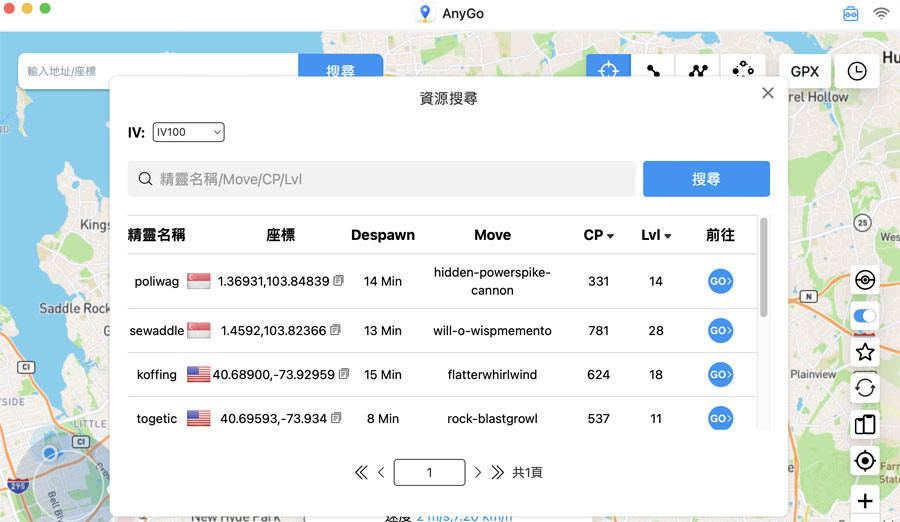
Task: Toggle the blue switch in sidebar
Action: tap(865, 316)
